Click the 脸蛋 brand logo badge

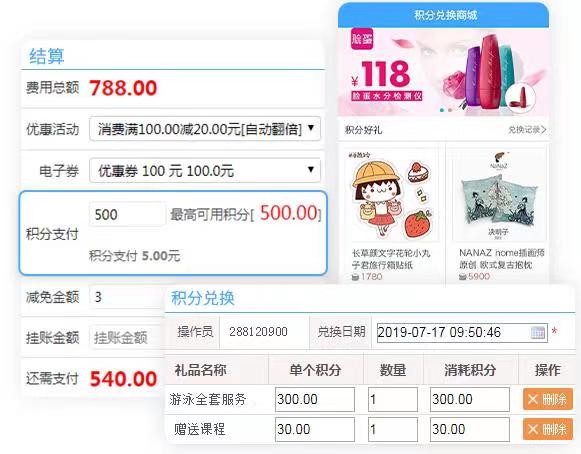(x=362, y=39)
